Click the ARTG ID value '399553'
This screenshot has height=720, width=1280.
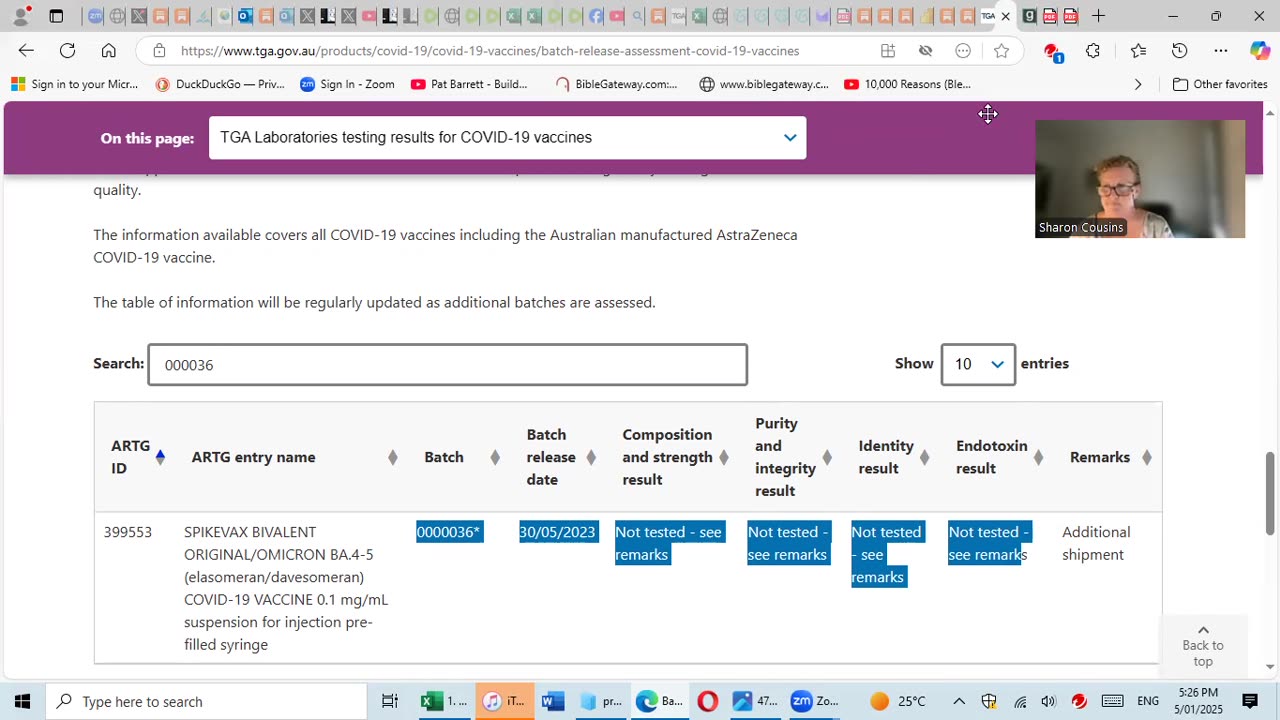[128, 532]
